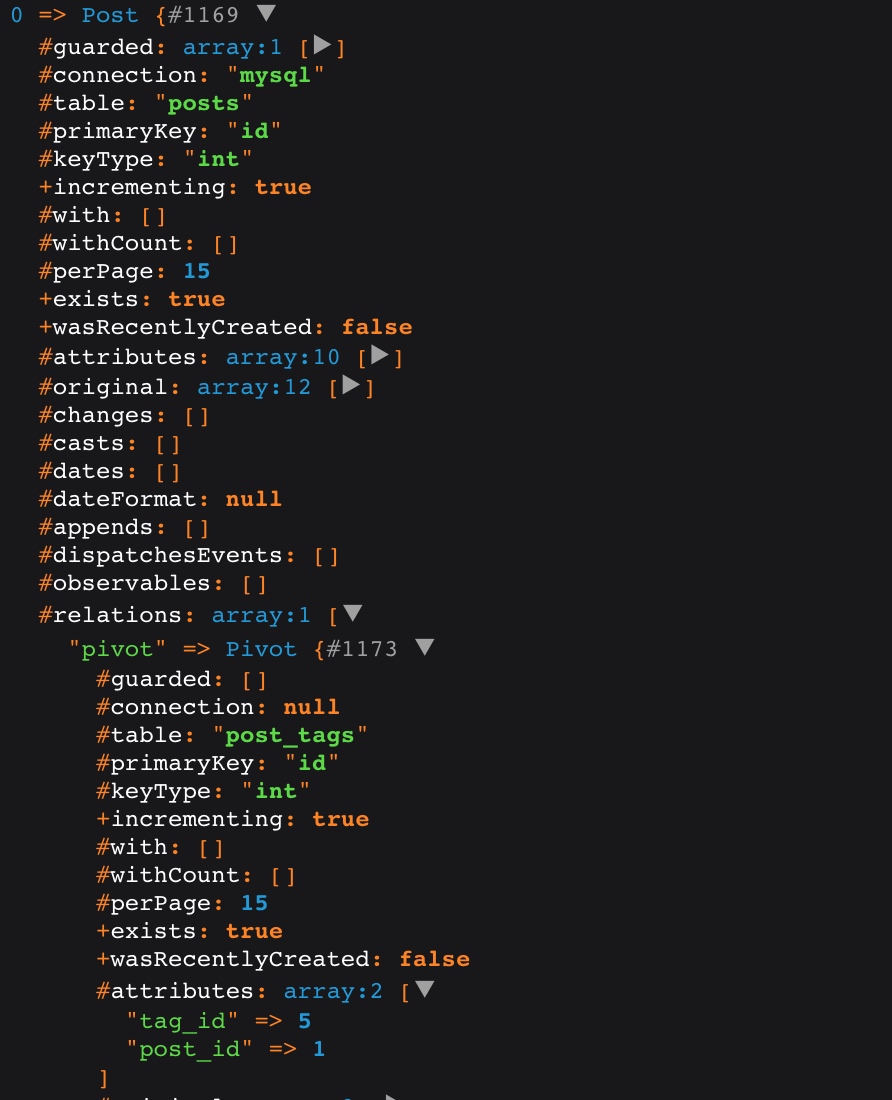The image size is (892, 1100).
Task: Click the "post_id" attribute key
Action: pyautogui.click(x=189, y=1049)
